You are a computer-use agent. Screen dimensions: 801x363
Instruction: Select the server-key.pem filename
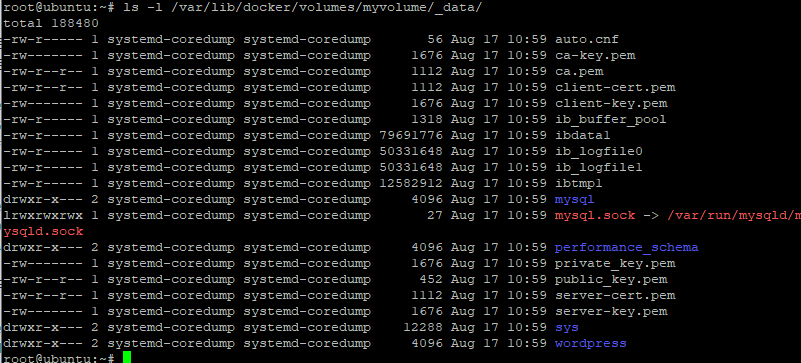pos(611,311)
